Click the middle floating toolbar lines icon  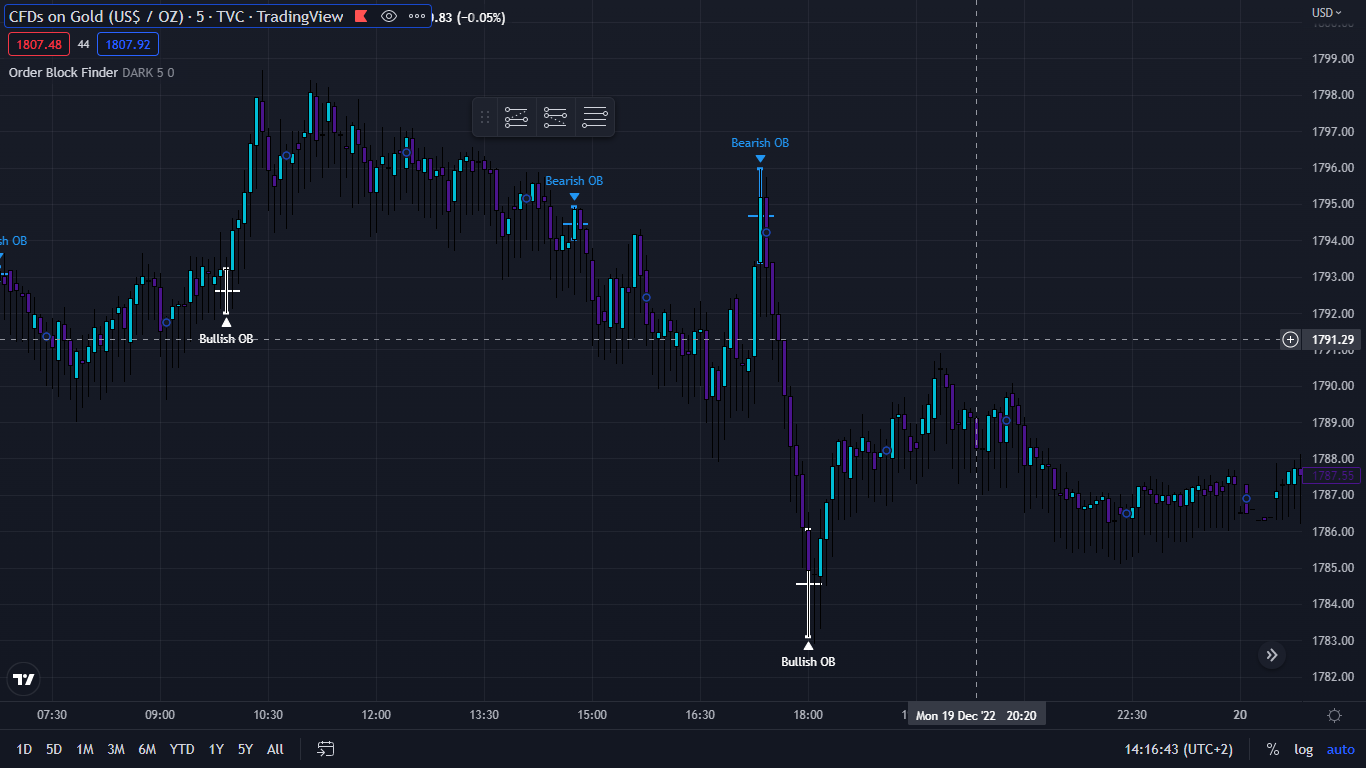(555, 117)
